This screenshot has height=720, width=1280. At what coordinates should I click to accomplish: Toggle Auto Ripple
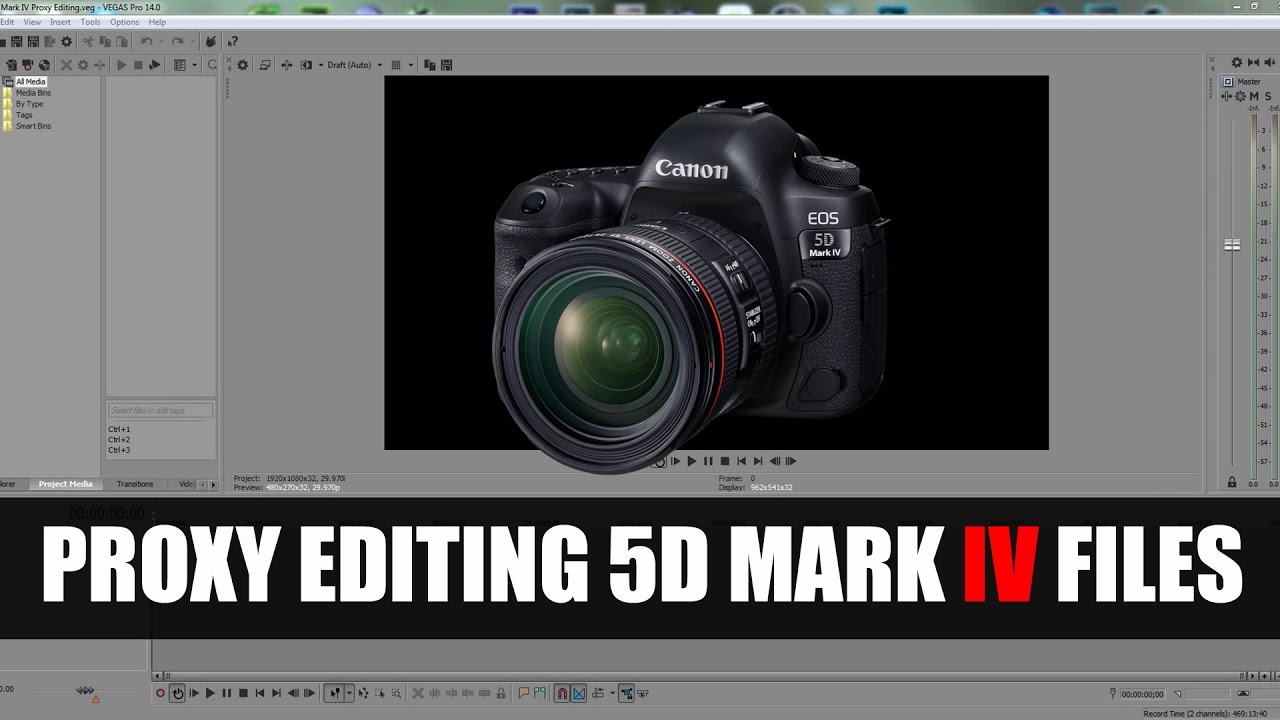(x=597, y=692)
